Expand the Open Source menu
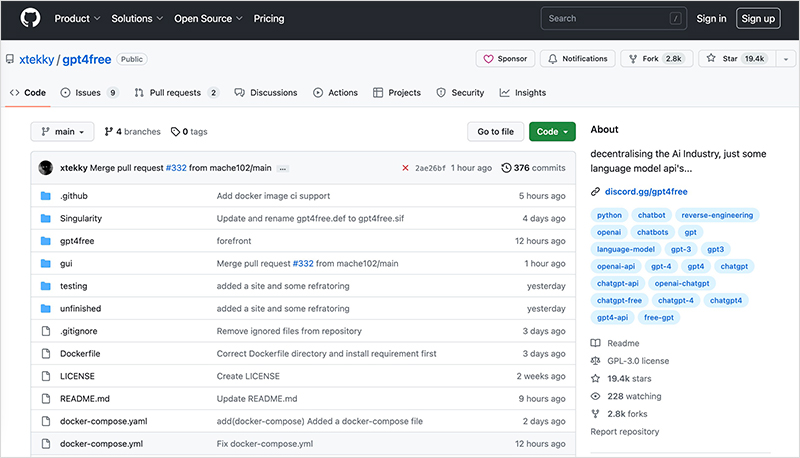This screenshot has width=800, height=458. tap(208, 18)
